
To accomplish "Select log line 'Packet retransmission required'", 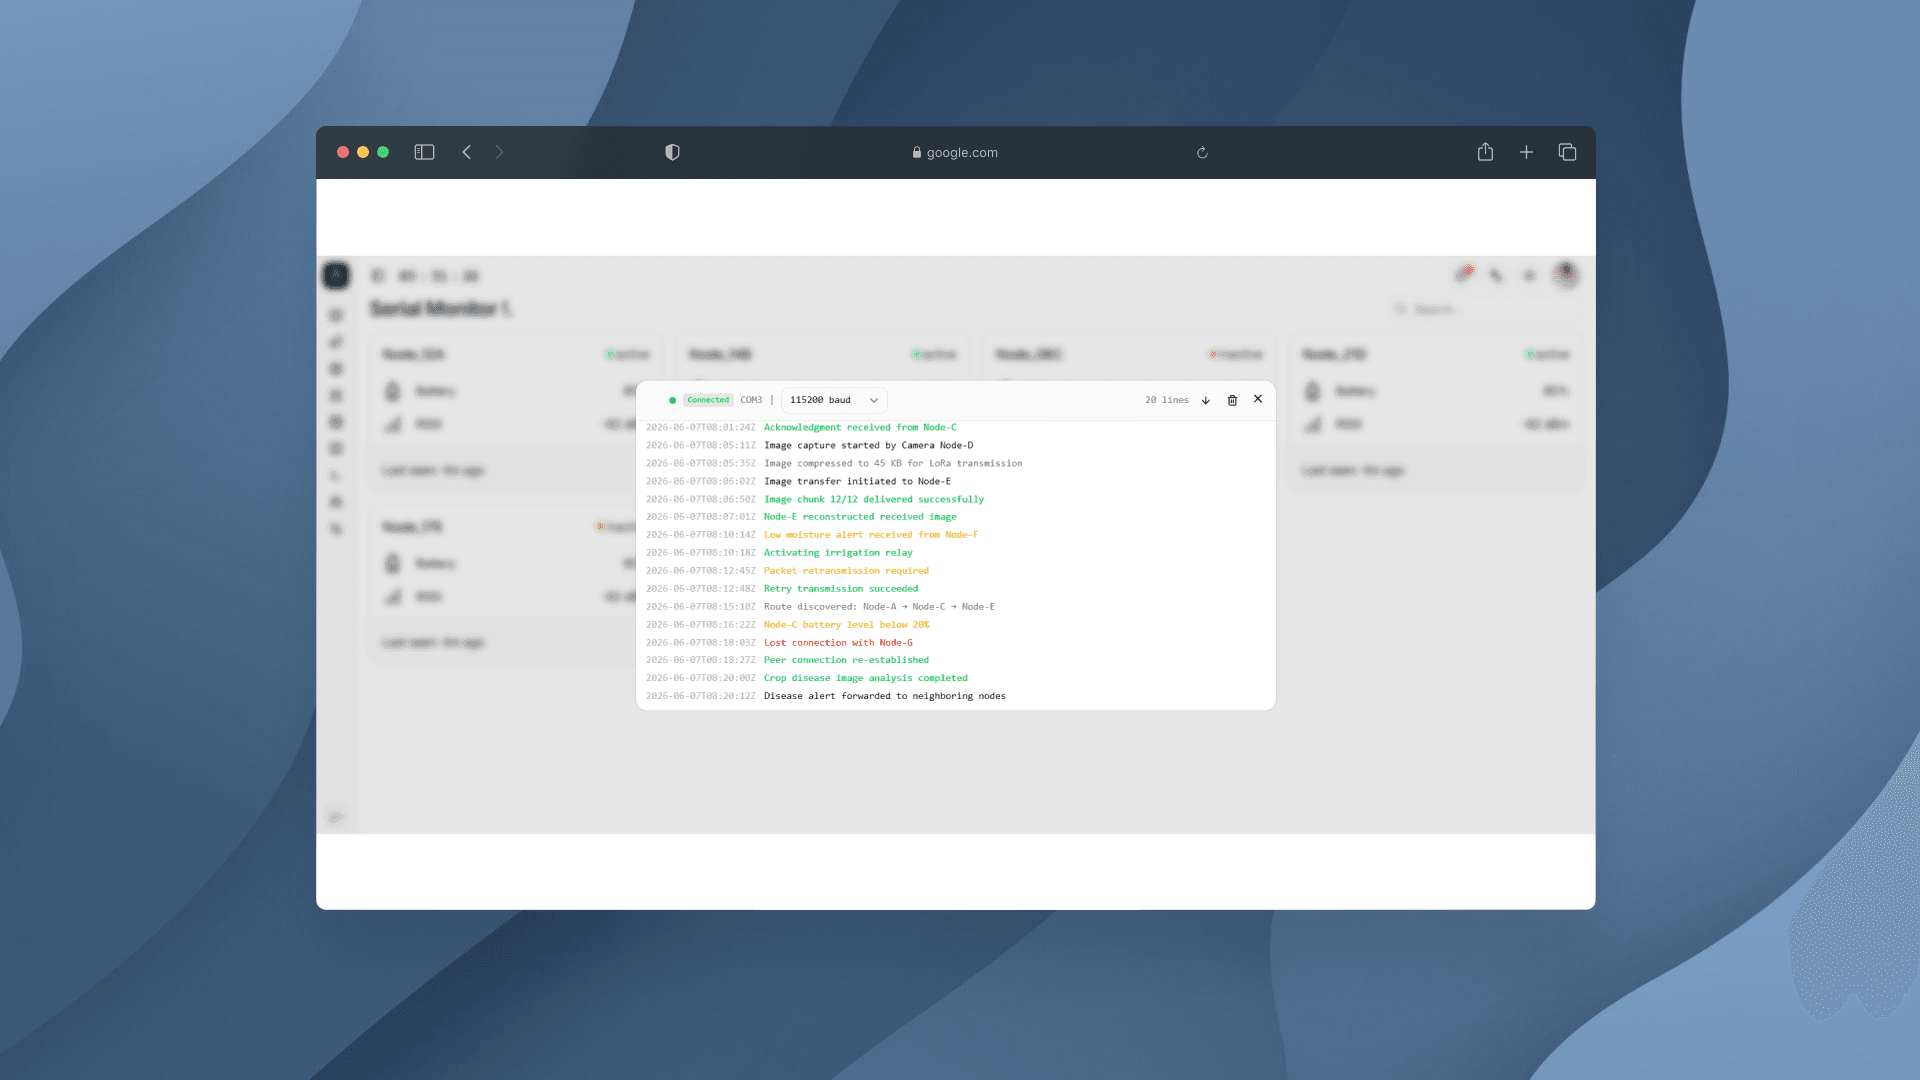I will 846,571.
